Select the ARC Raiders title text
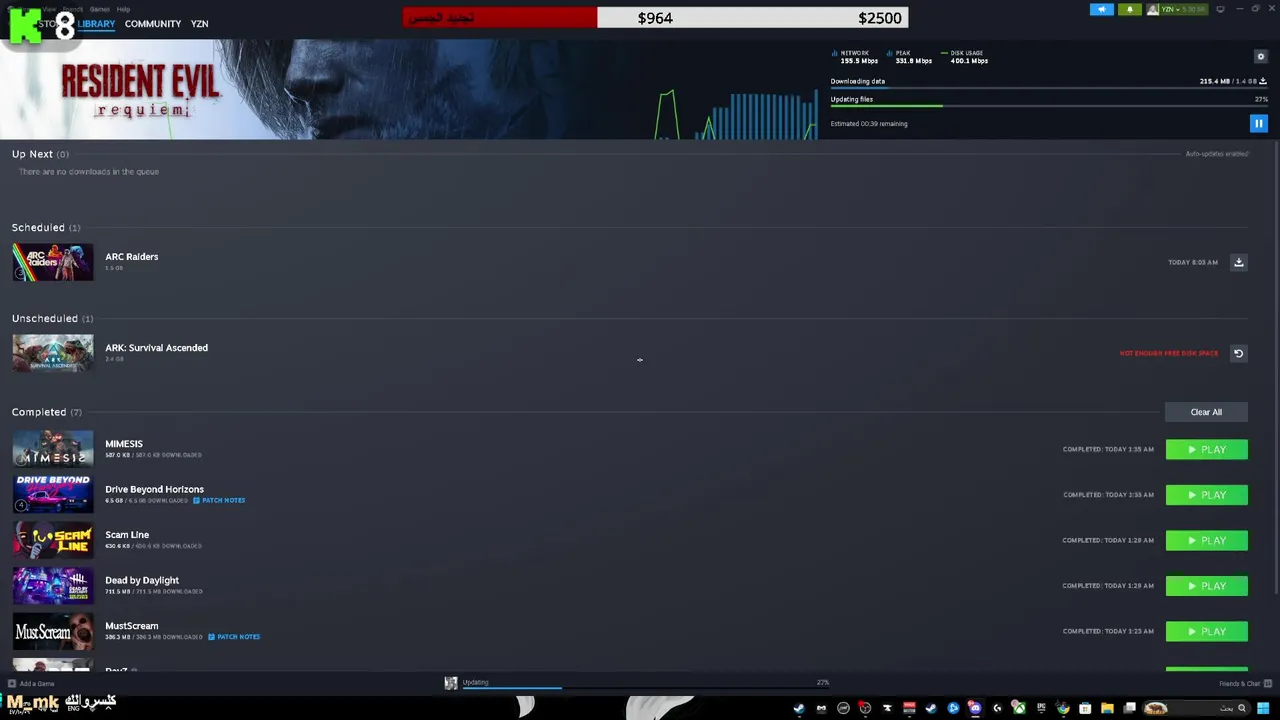Screen dimensions: 1280x720 pos(132,257)
